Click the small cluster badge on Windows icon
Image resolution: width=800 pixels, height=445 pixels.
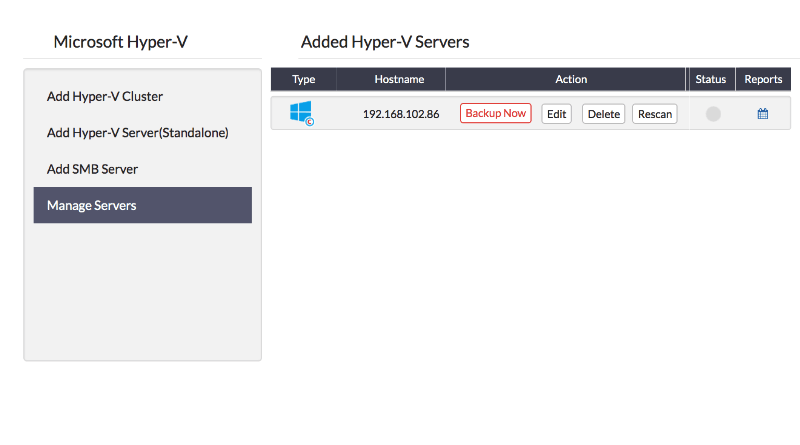point(309,121)
